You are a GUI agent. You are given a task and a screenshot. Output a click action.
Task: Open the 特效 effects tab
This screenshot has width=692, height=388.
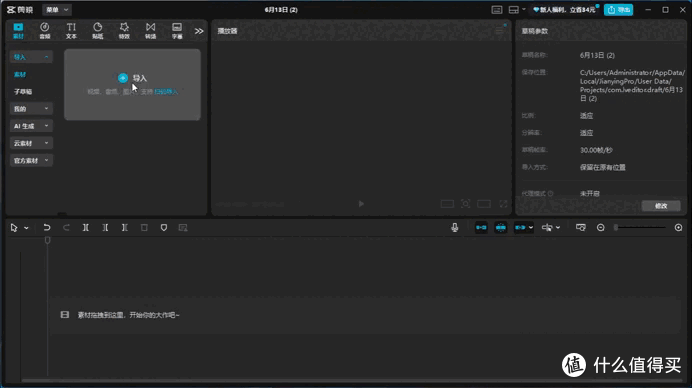(x=124, y=31)
